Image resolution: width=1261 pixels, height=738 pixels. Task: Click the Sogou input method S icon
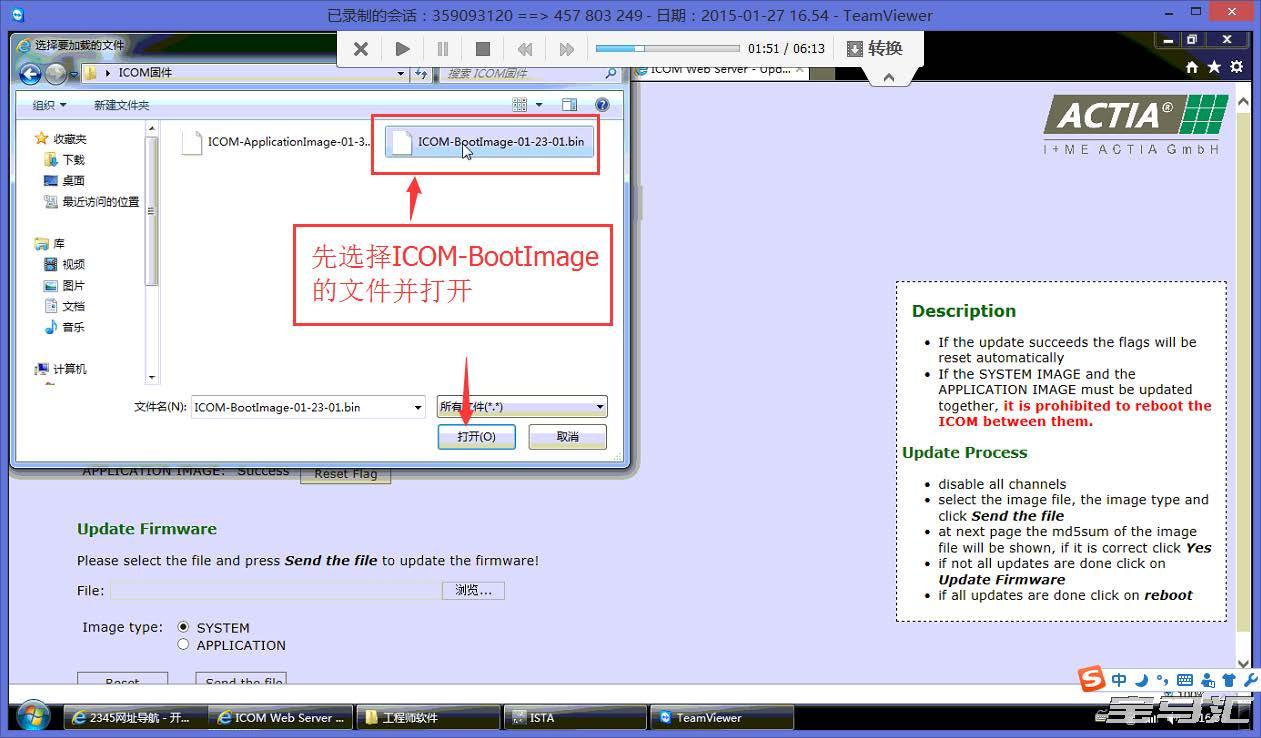pos(1092,678)
